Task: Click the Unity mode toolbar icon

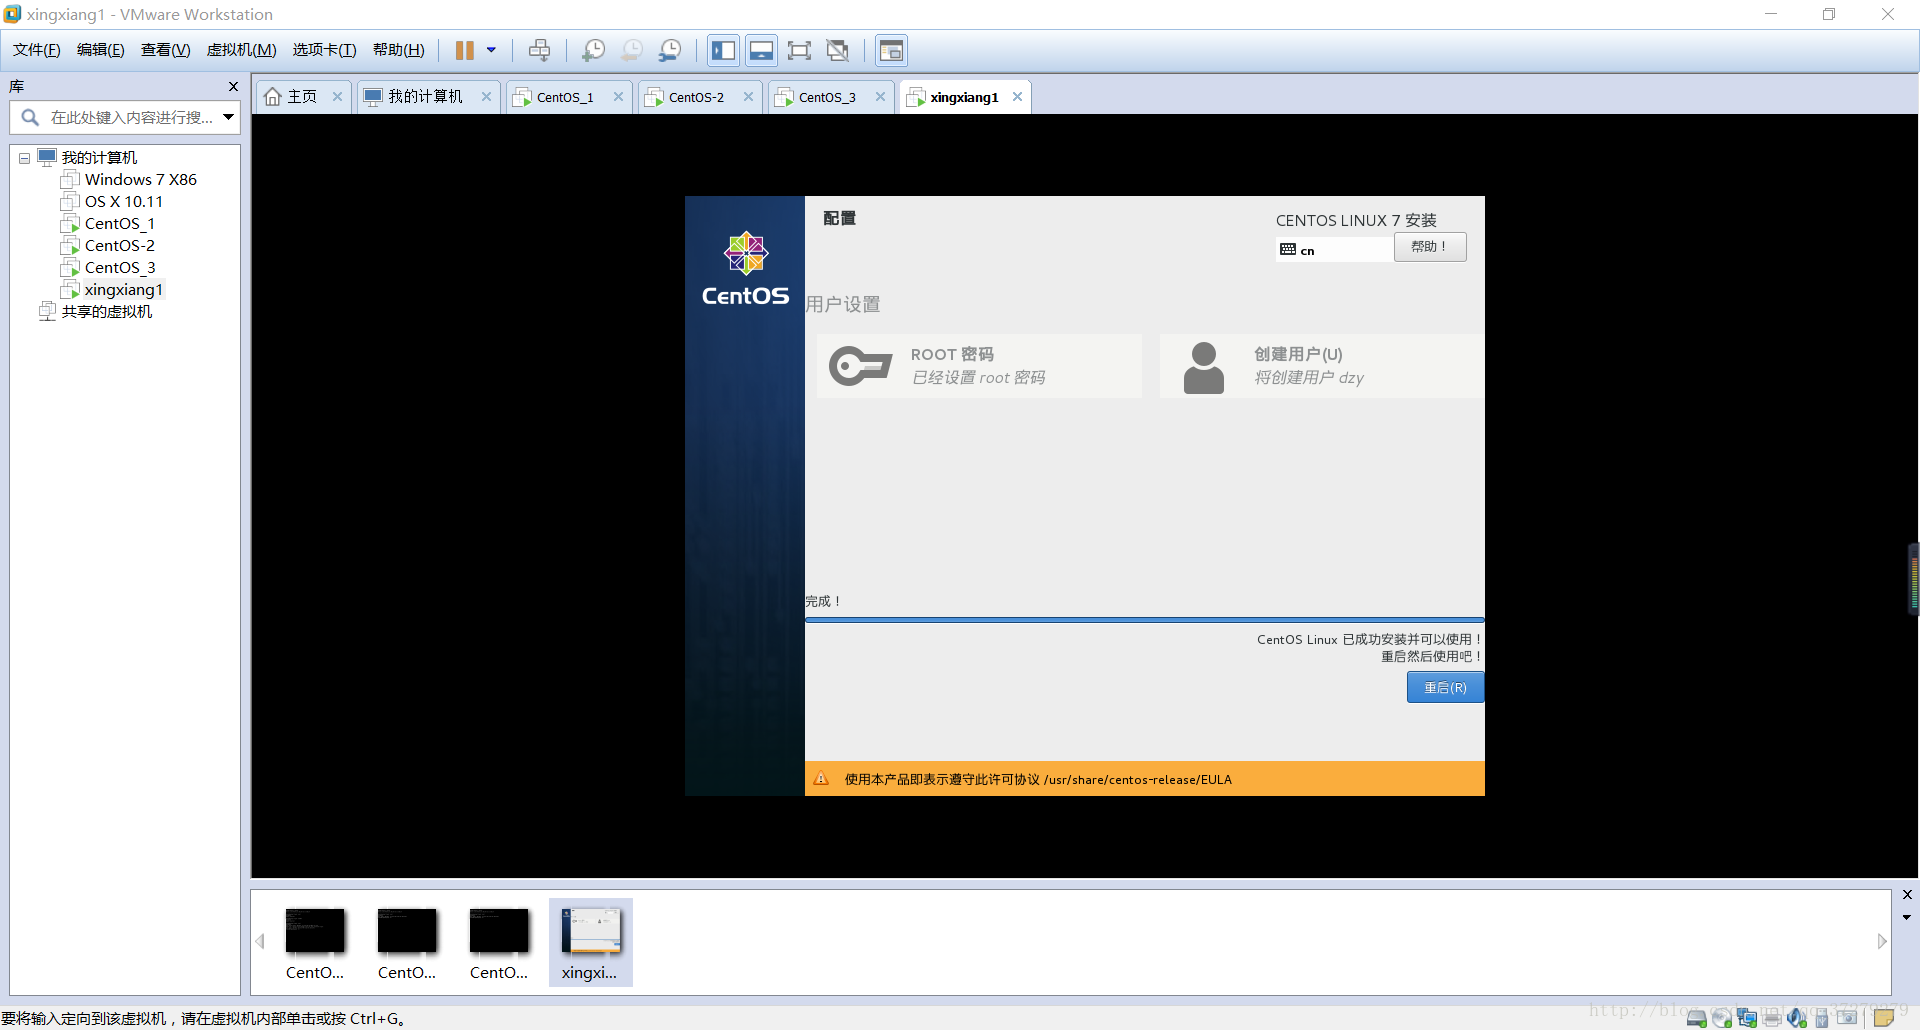Action: coord(838,50)
